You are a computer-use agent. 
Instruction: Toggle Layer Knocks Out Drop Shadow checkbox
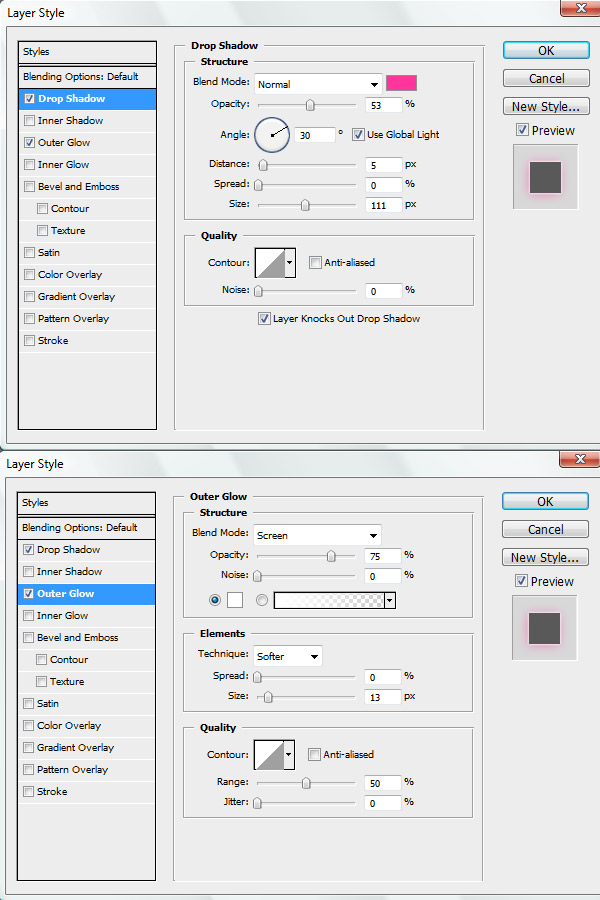pos(264,319)
